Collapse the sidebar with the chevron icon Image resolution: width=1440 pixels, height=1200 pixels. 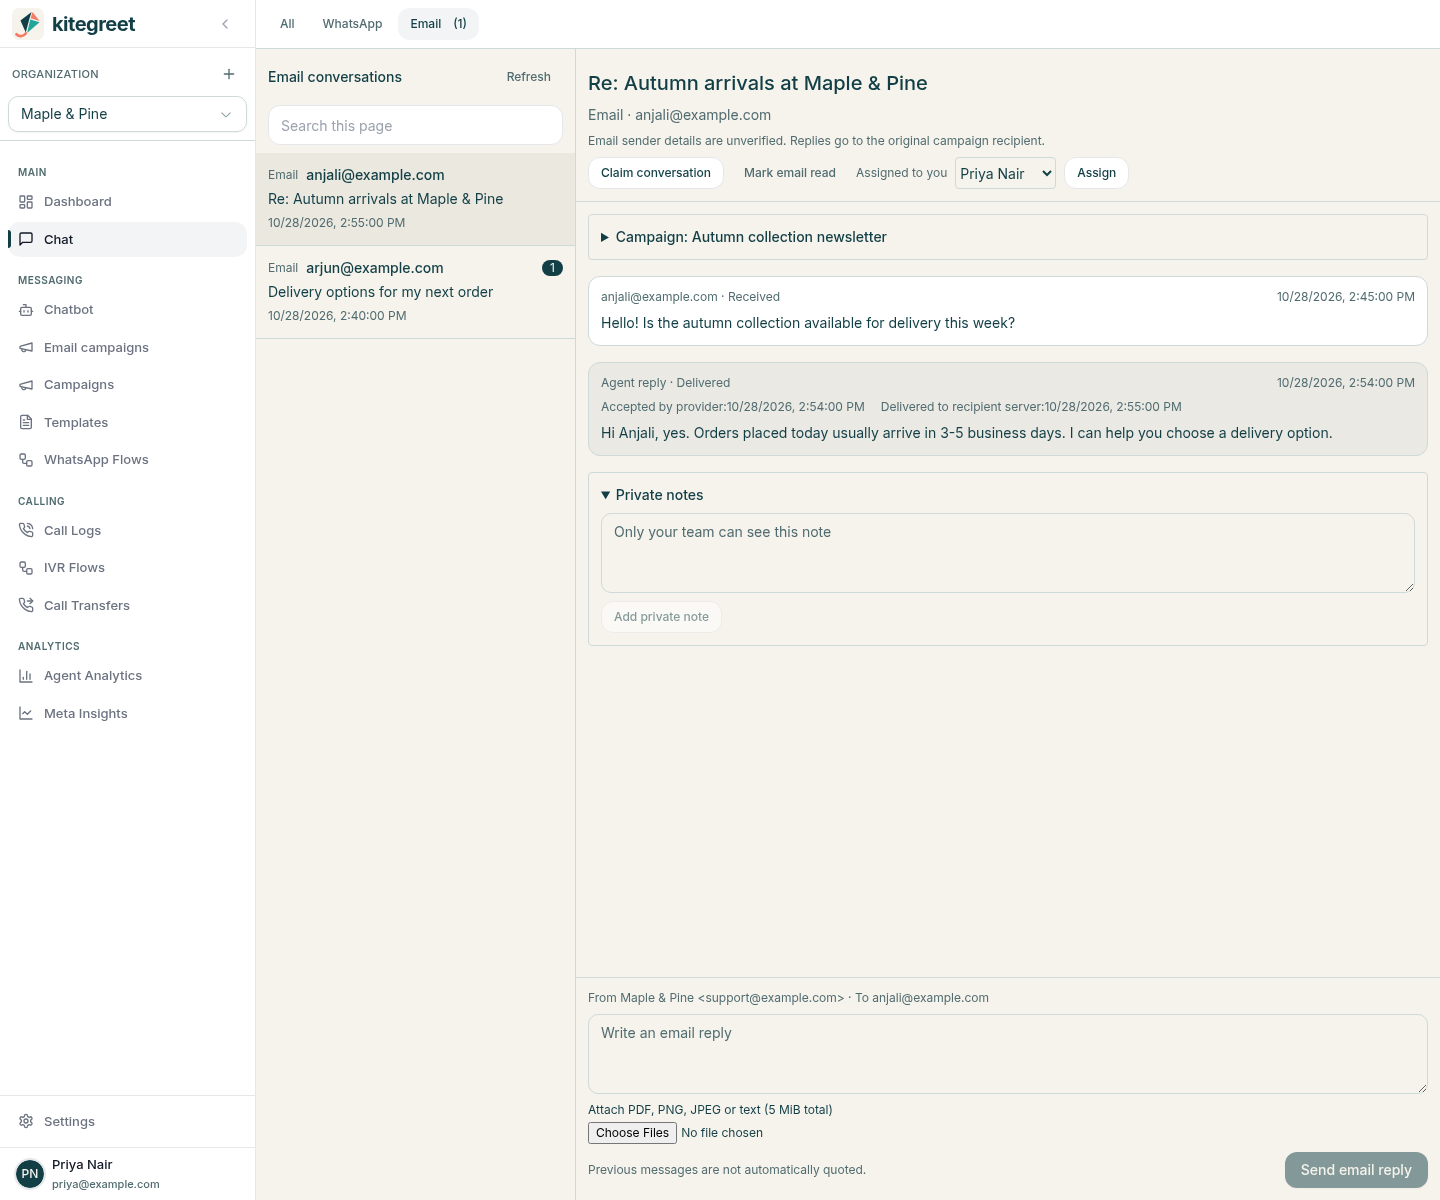225,24
